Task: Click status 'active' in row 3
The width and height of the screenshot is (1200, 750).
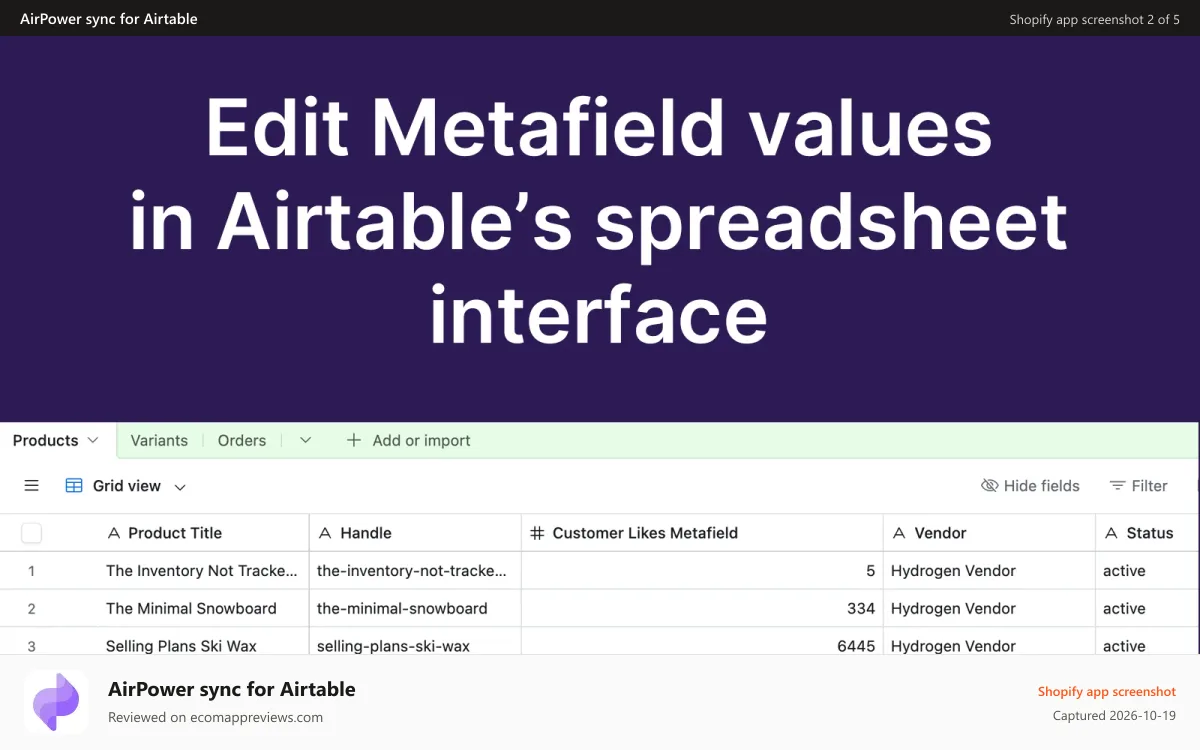Action: tap(1124, 646)
